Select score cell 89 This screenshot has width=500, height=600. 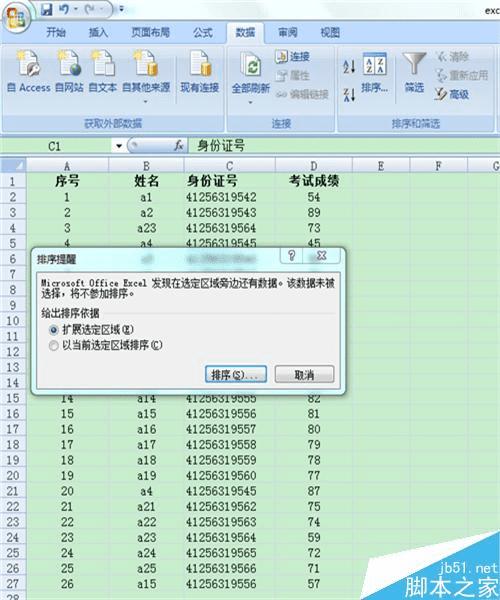coord(314,213)
